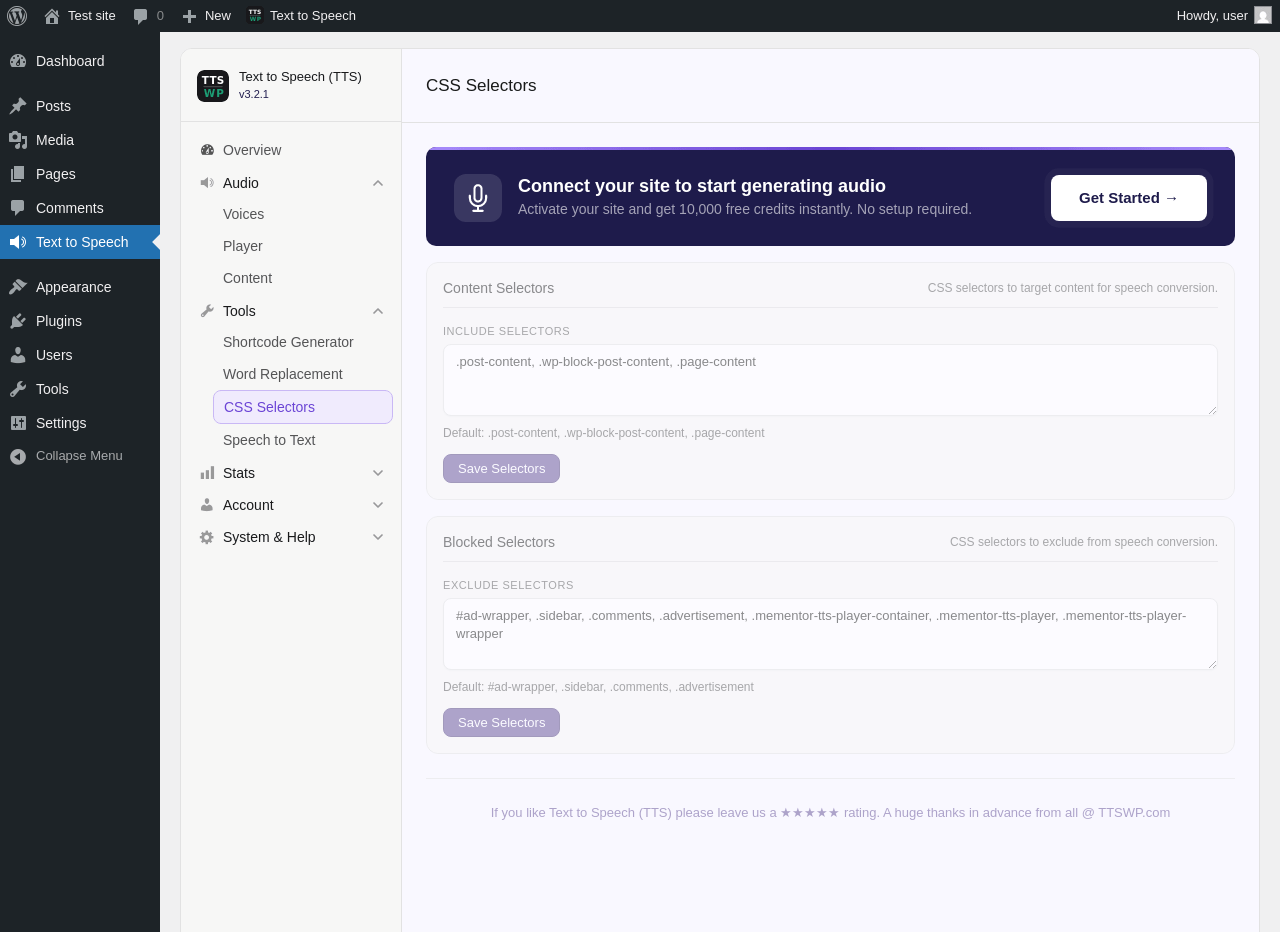
Task: Click the Media icon in admin menu
Action: click(18, 140)
